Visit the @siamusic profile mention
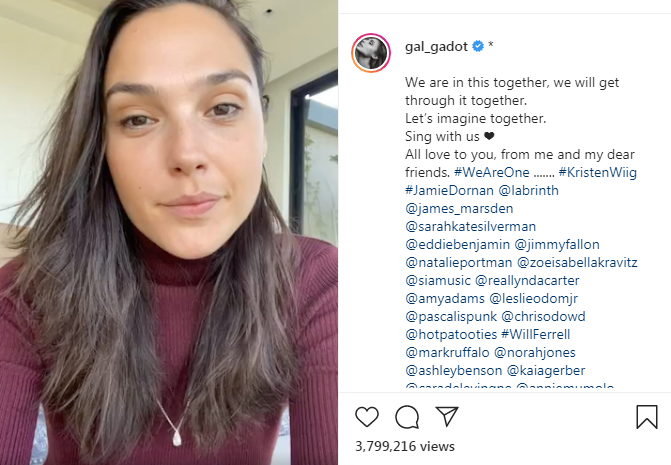Screen dimensions: 671x465 438,280
